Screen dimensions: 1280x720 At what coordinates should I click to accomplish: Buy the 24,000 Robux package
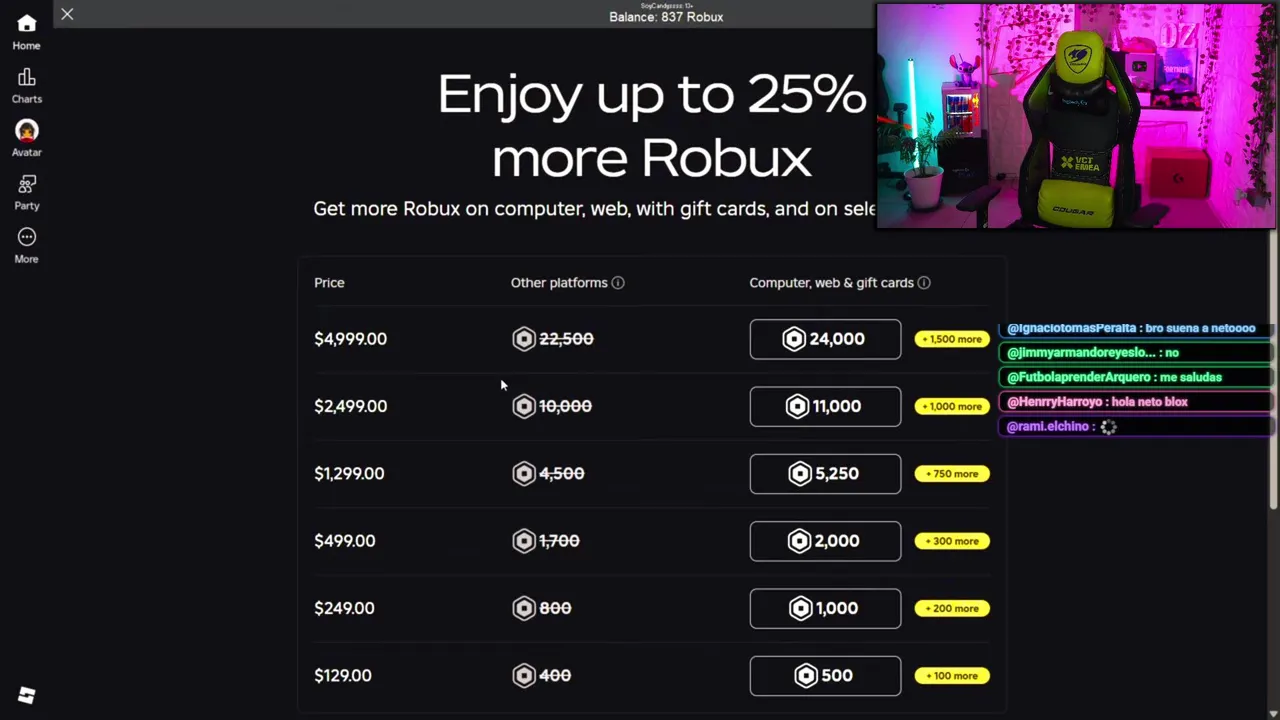(x=825, y=339)
